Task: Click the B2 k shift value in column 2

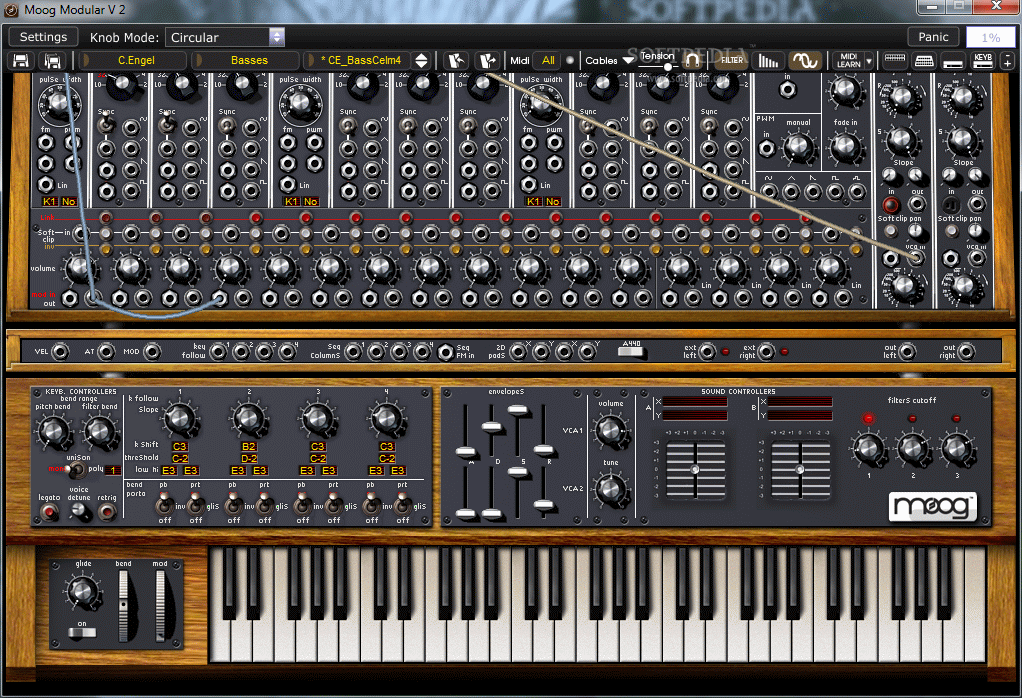Action: [248, 446]
